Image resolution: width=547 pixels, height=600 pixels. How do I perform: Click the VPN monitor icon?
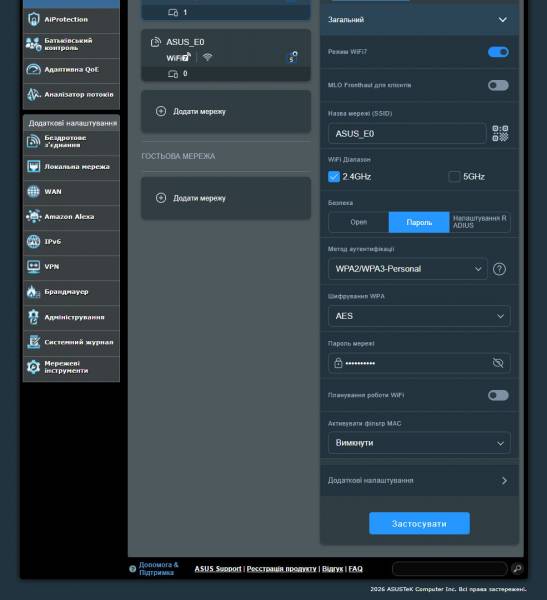tap(34, 267)
